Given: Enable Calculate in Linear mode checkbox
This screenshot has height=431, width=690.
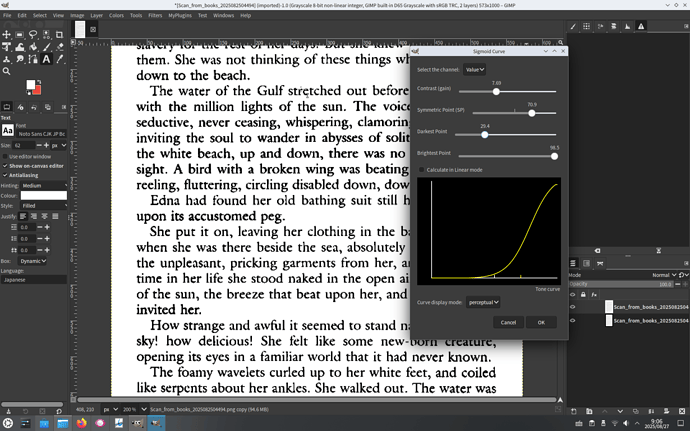Looking at the screenshot, I should pos(422,170).
